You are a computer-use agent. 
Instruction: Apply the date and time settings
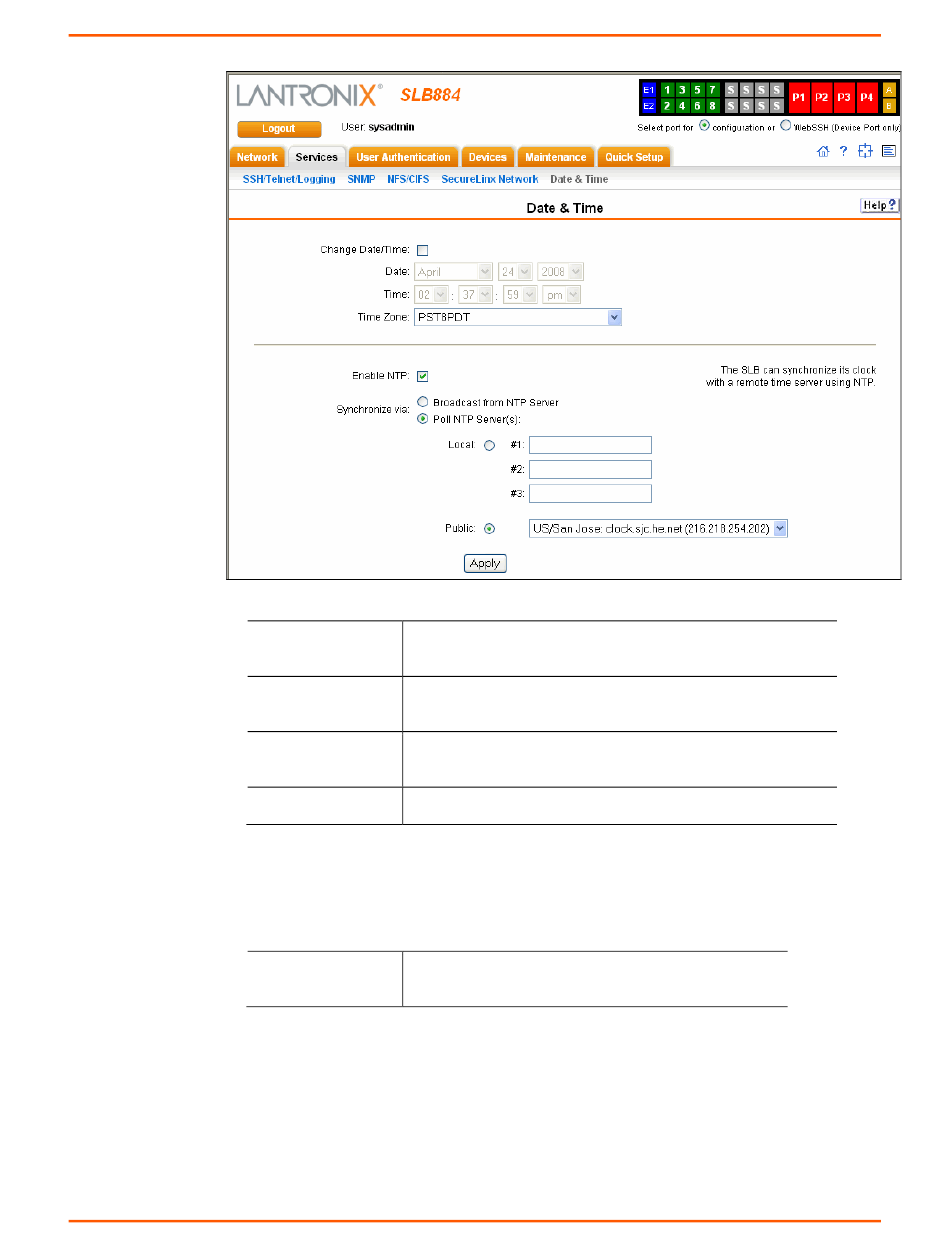tap(485, 564)
